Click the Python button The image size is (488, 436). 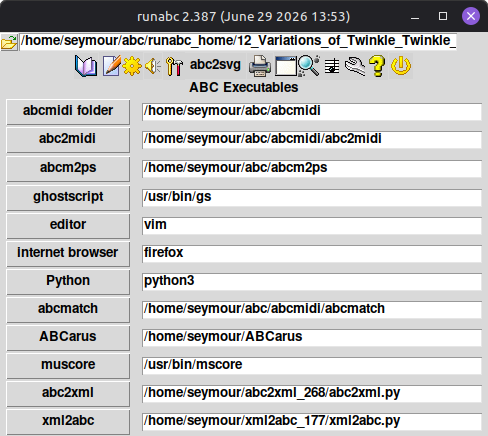click(x=68, y=282)
